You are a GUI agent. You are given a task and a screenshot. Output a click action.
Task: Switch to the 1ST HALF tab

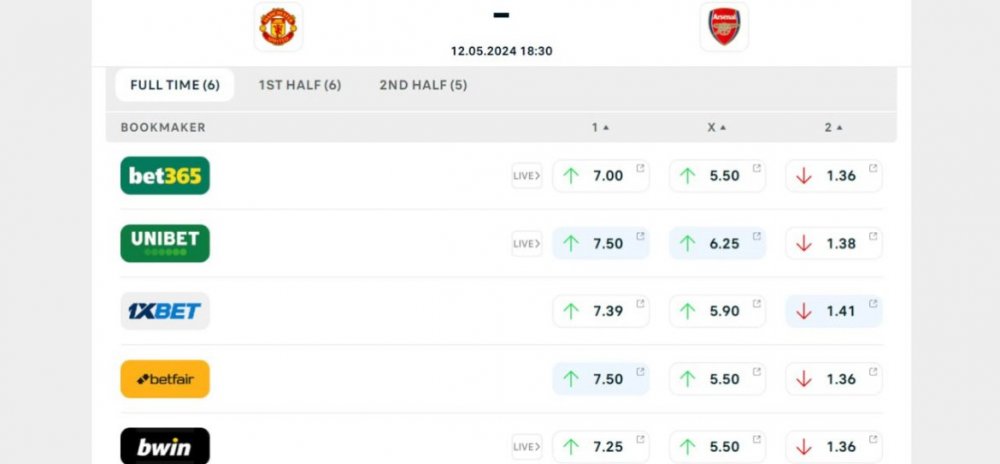pyautogui.click(x=299, y=85)
